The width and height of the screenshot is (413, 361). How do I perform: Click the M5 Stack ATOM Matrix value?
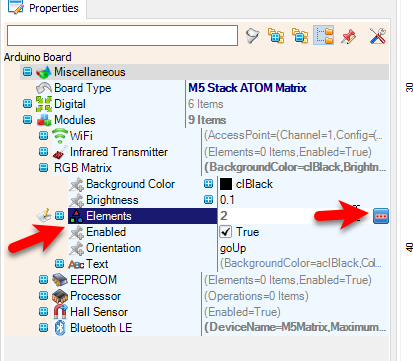tap(247, 88)
